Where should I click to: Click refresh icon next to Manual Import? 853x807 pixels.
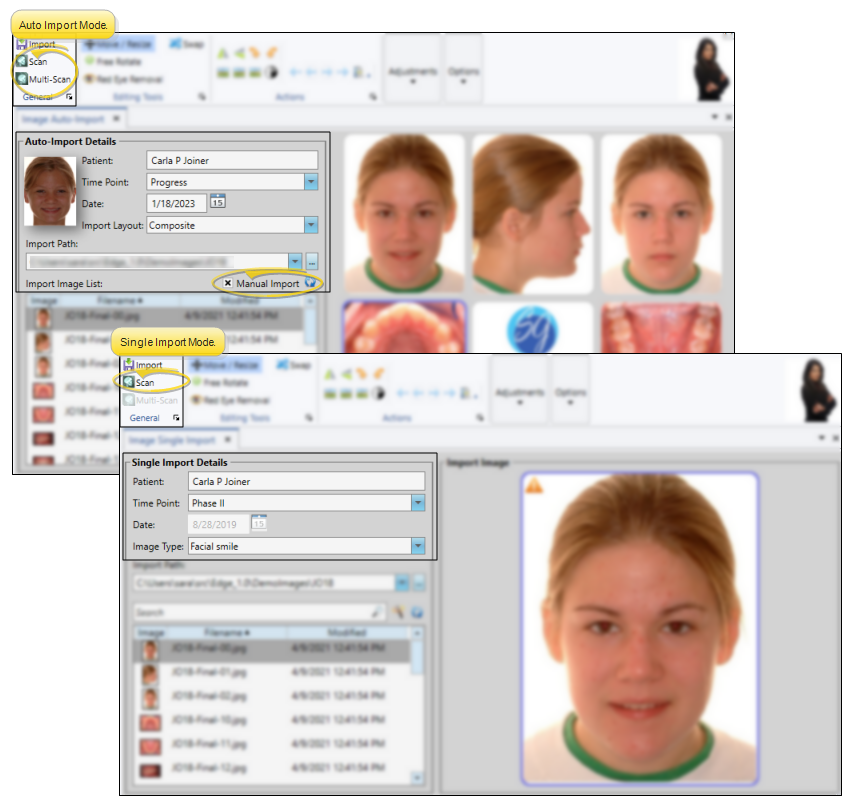[x=311, y=284]
